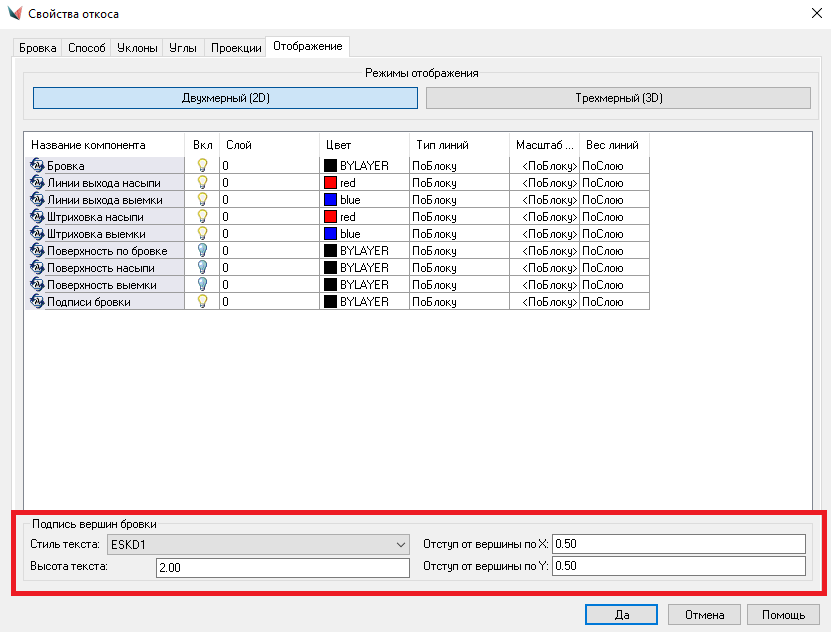Screen dimensions: 831x632
Task: Click the icon beside Поверхность по бровке
Action: (38, 251)
